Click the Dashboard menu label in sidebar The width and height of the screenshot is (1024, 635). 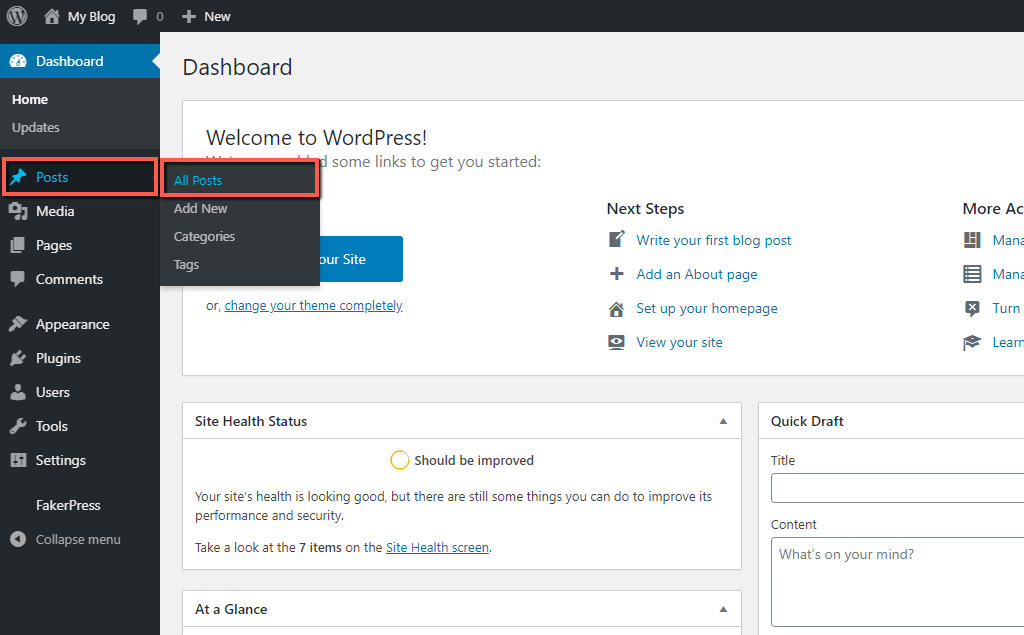[69, 61]
